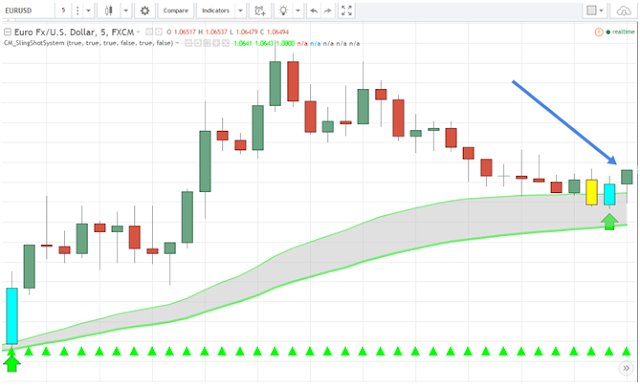
Task: Expand the dropdown beside the lightbulb
Action: click(x=298, y=11)
